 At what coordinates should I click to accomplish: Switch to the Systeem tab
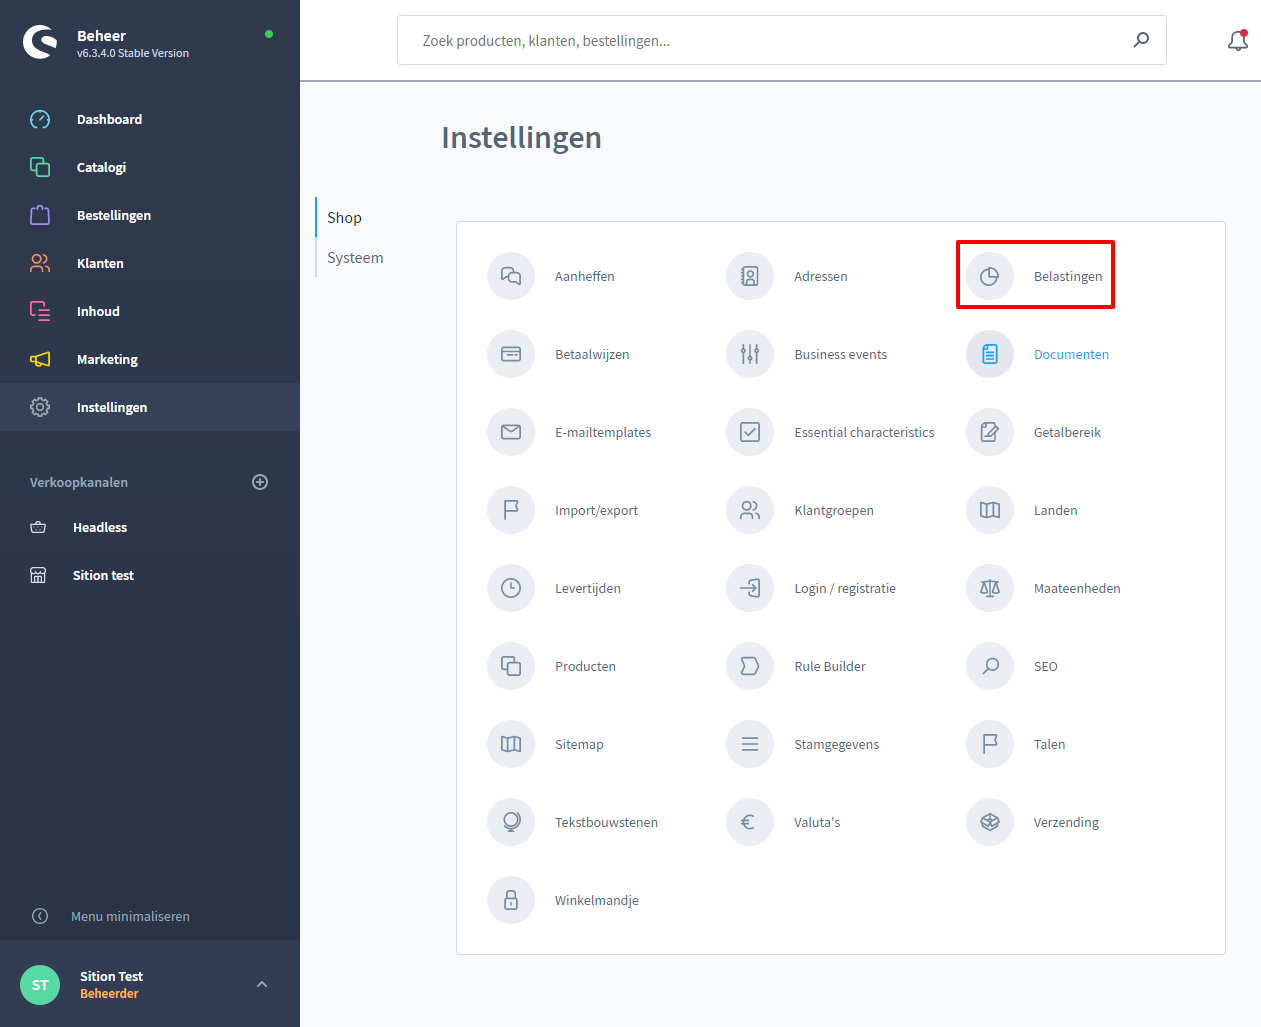(355, 258)
